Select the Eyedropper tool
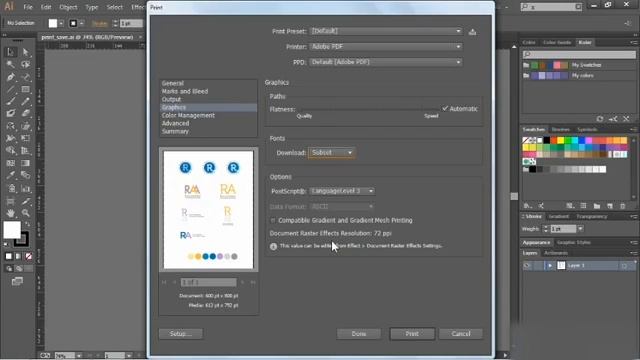Image resolution: width=640 pixels, height=360 pixels. 11,176
